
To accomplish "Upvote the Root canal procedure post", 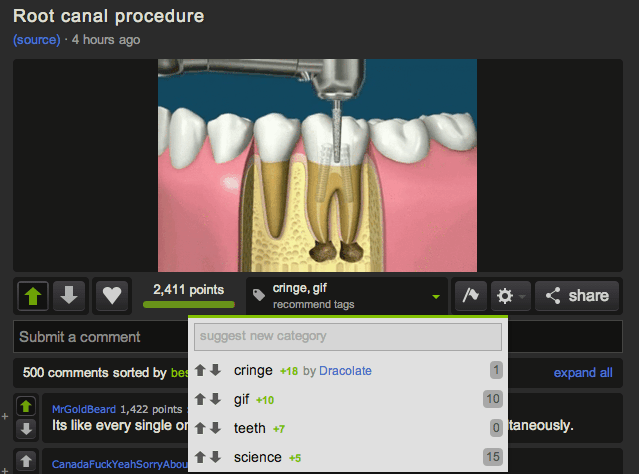I will click(x=33, y=296).
